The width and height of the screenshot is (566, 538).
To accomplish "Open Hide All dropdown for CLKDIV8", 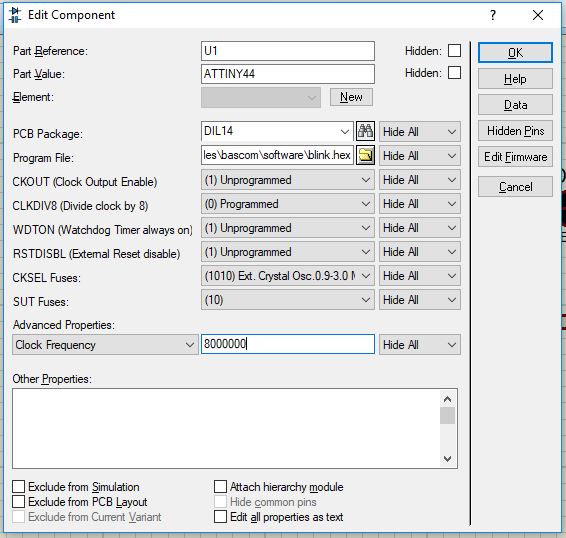I will [420, 204].
